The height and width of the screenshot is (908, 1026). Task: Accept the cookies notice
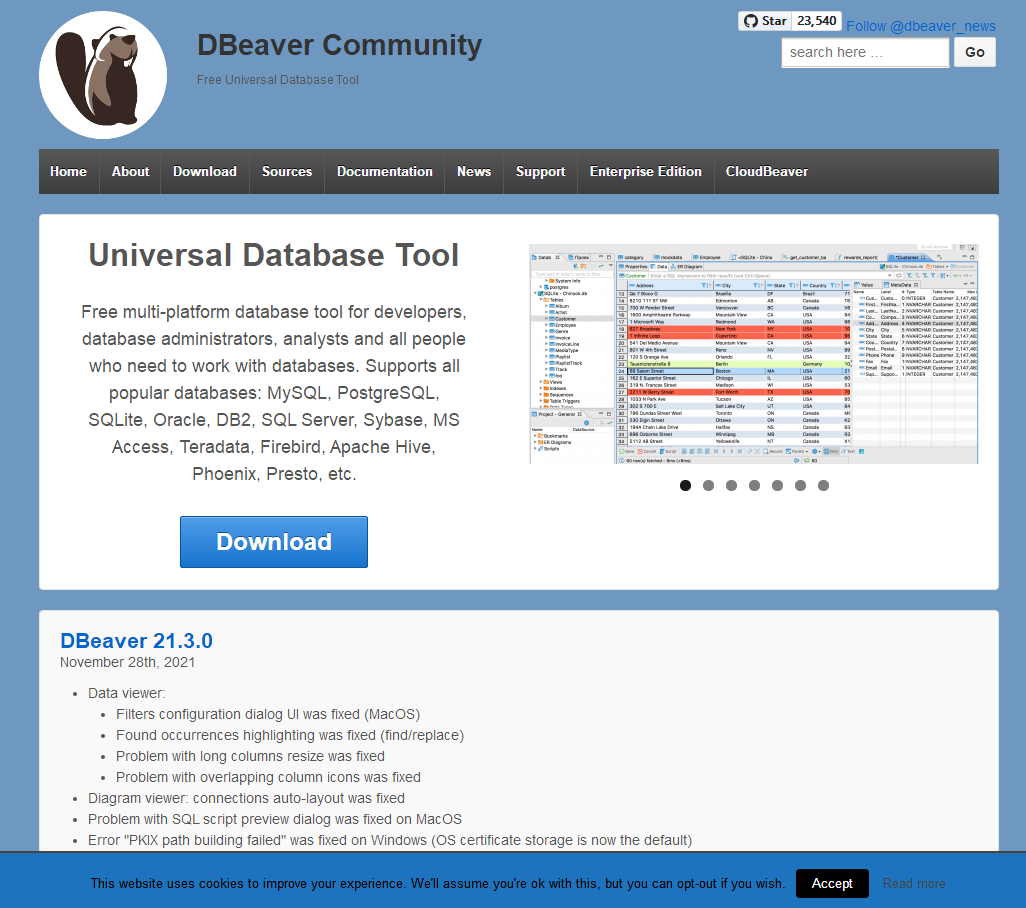832,884
